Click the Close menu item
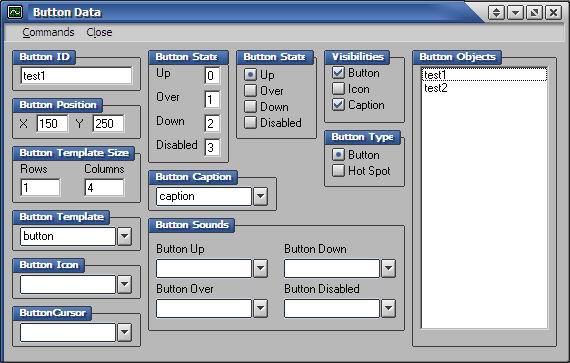The image size is (570, 363). click(99, 32)
